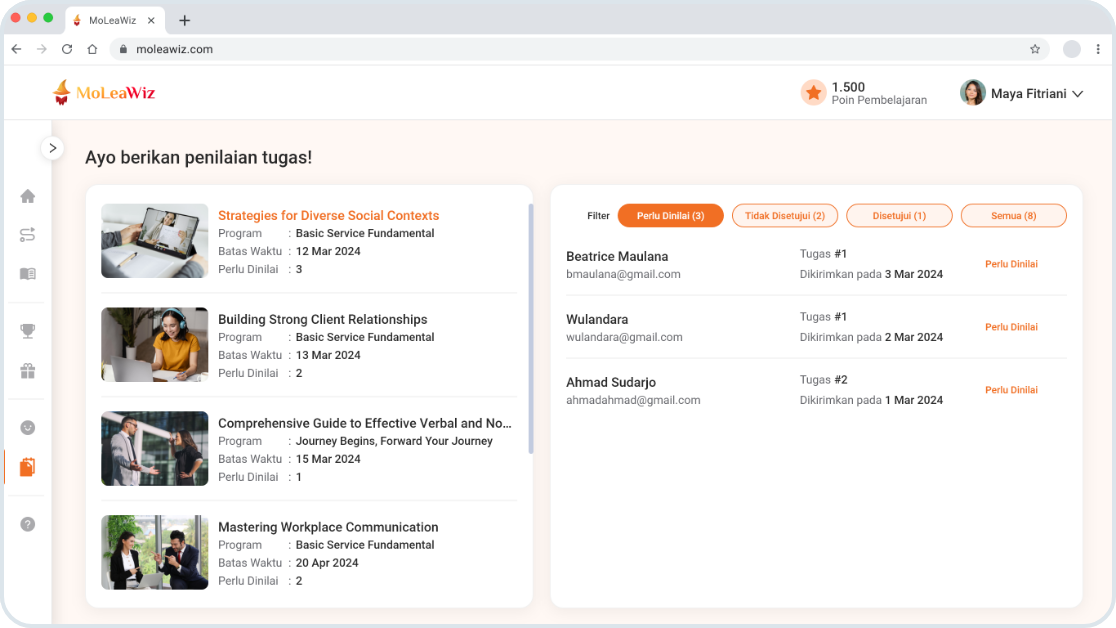This screenshot has width=1116, height=628.
Task: Open Strategies for Diverse Social Contexts
Action: pos(328,215)
